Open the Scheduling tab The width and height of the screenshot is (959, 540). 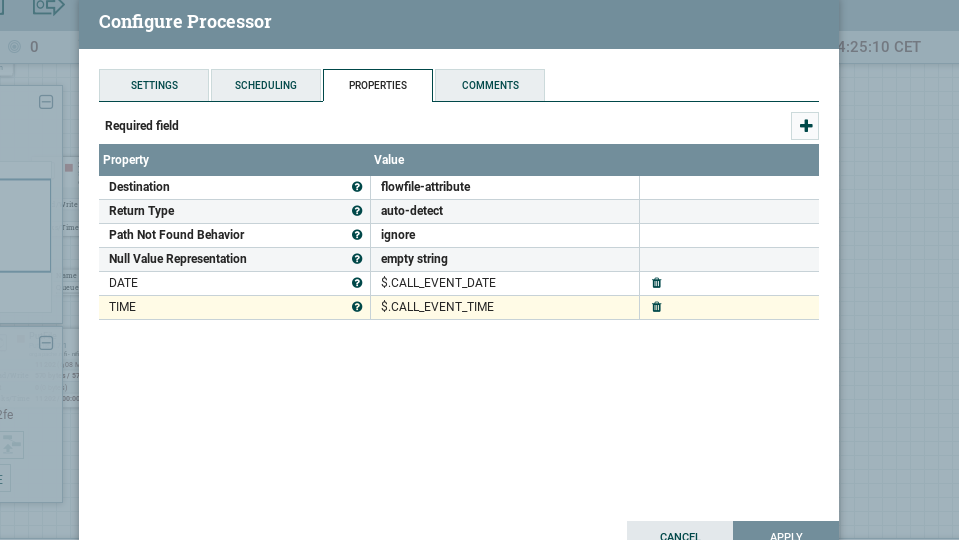(266, 85)
